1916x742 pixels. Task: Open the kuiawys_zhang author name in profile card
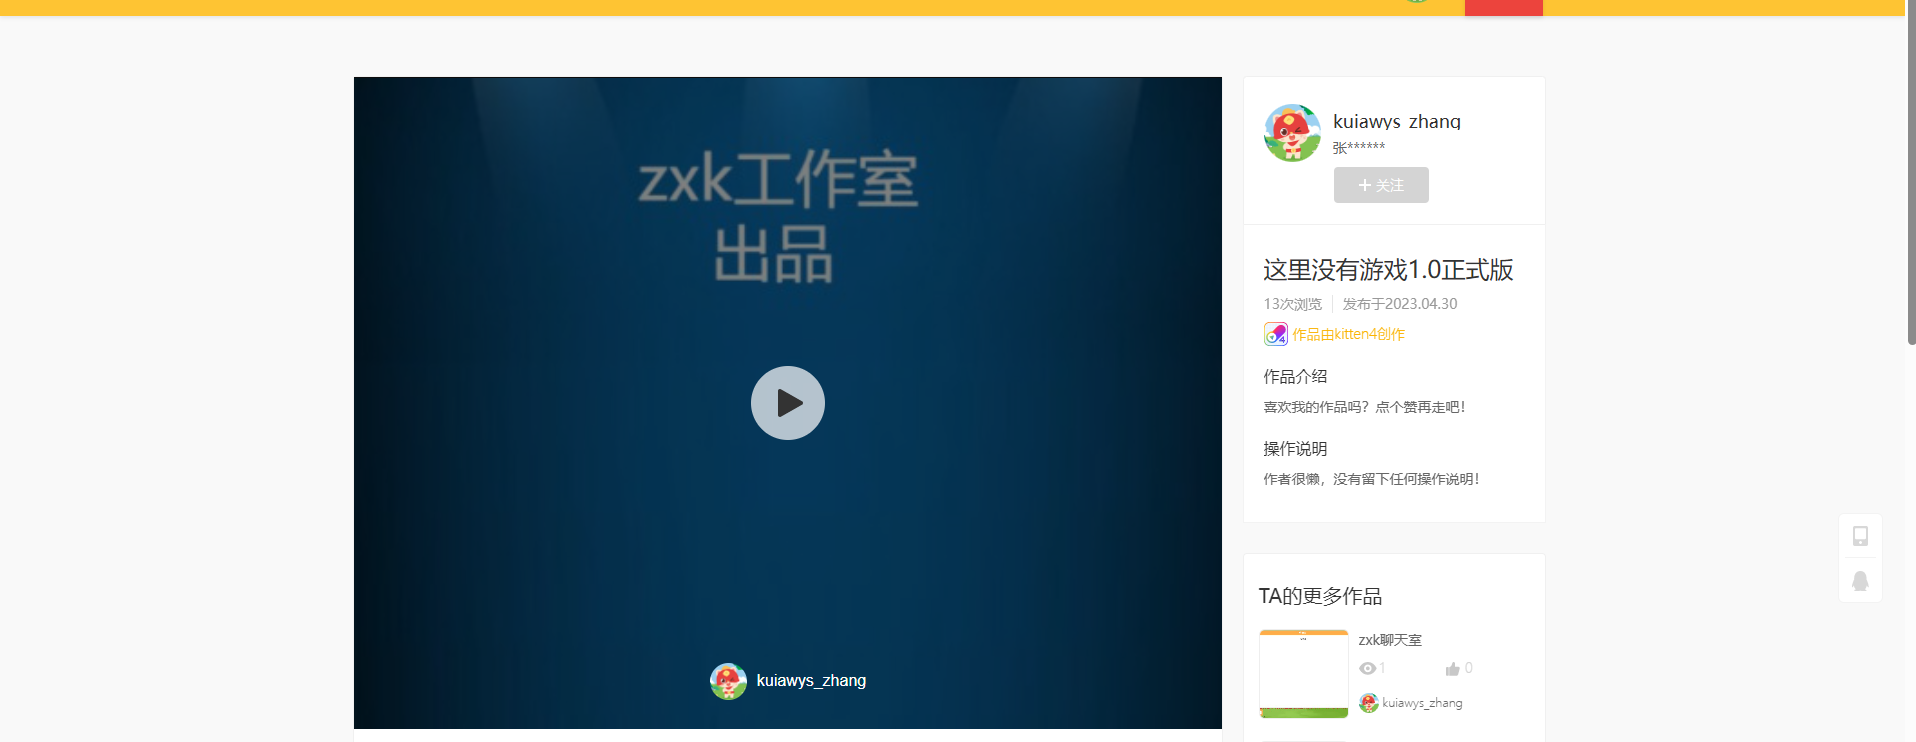[1397, 121]
